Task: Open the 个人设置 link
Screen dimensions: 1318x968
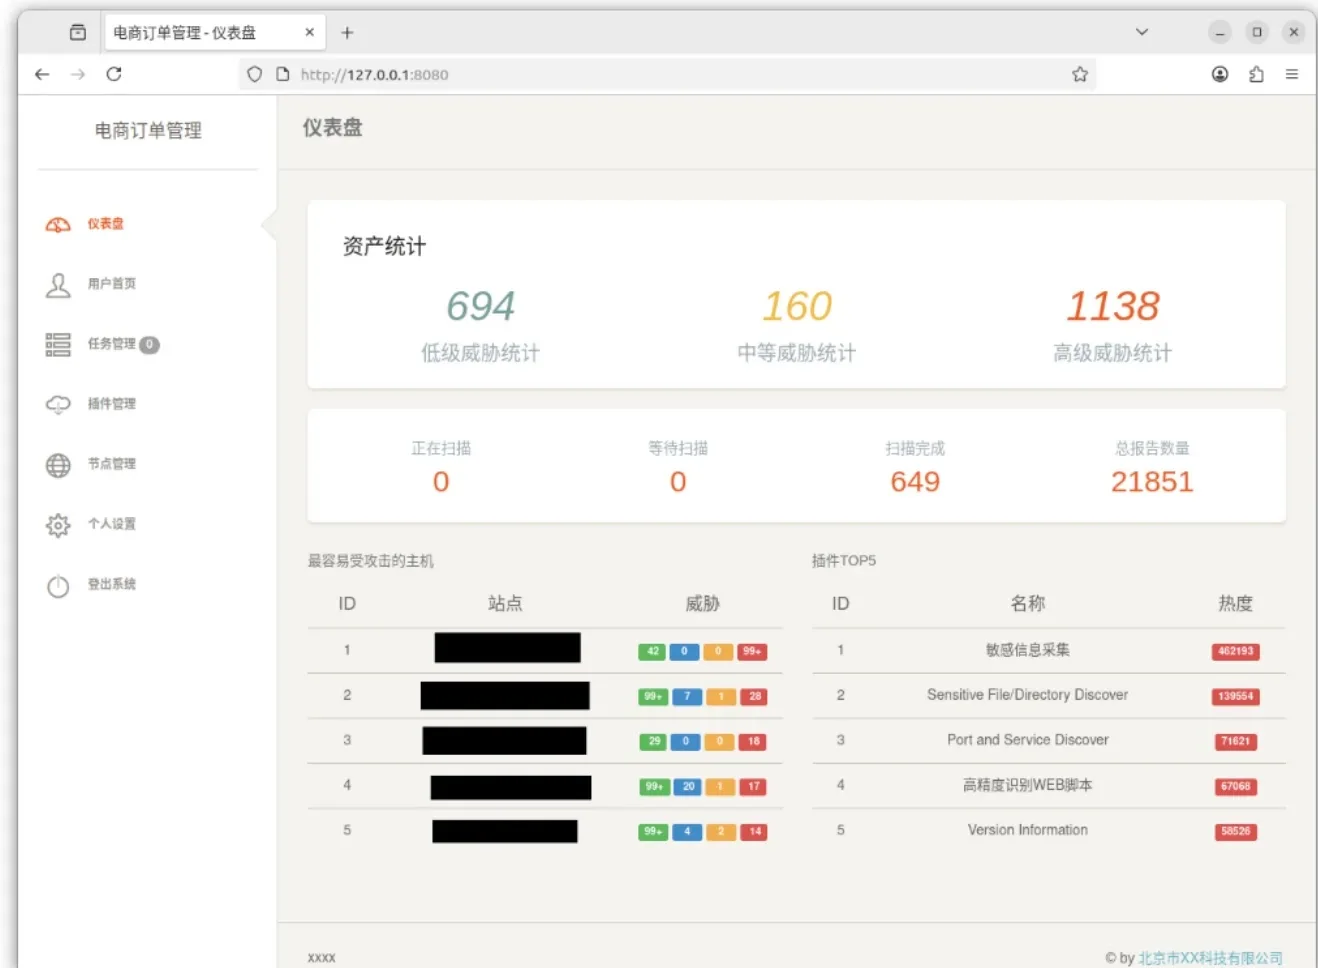Action: coord(111,524)
